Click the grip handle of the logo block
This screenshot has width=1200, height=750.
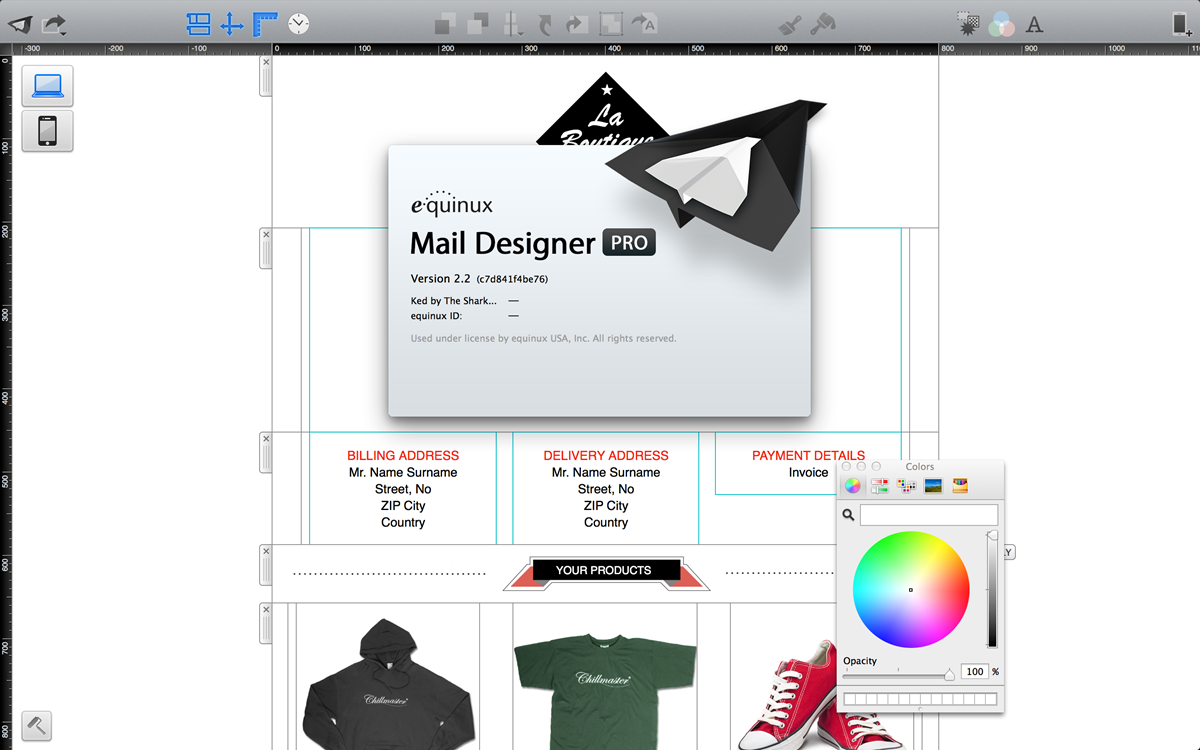266,82
